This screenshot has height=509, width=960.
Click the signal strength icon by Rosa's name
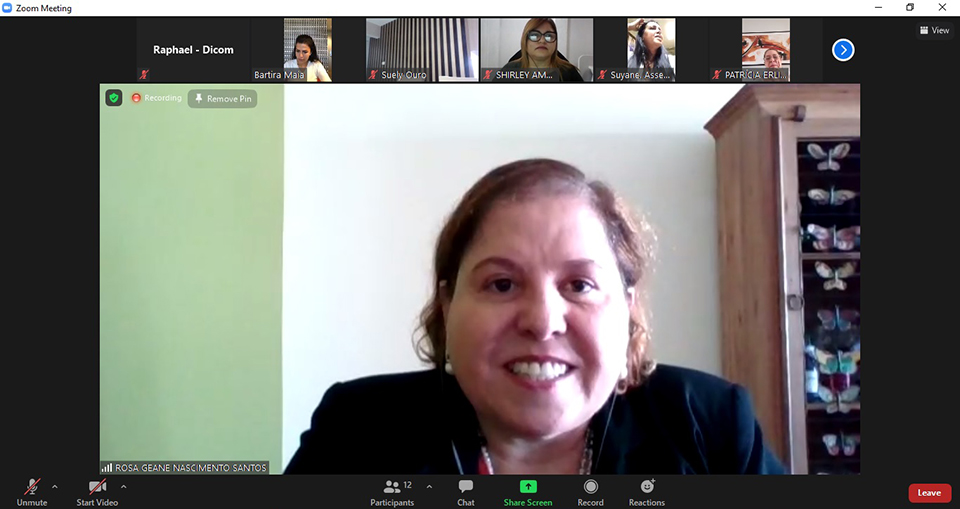coord(107,467)
